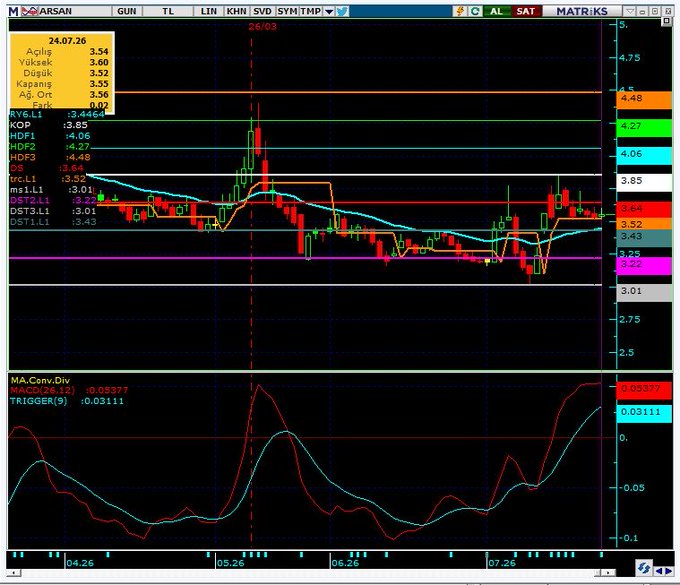Click the red 3.64 price level label

click(644, 209)
